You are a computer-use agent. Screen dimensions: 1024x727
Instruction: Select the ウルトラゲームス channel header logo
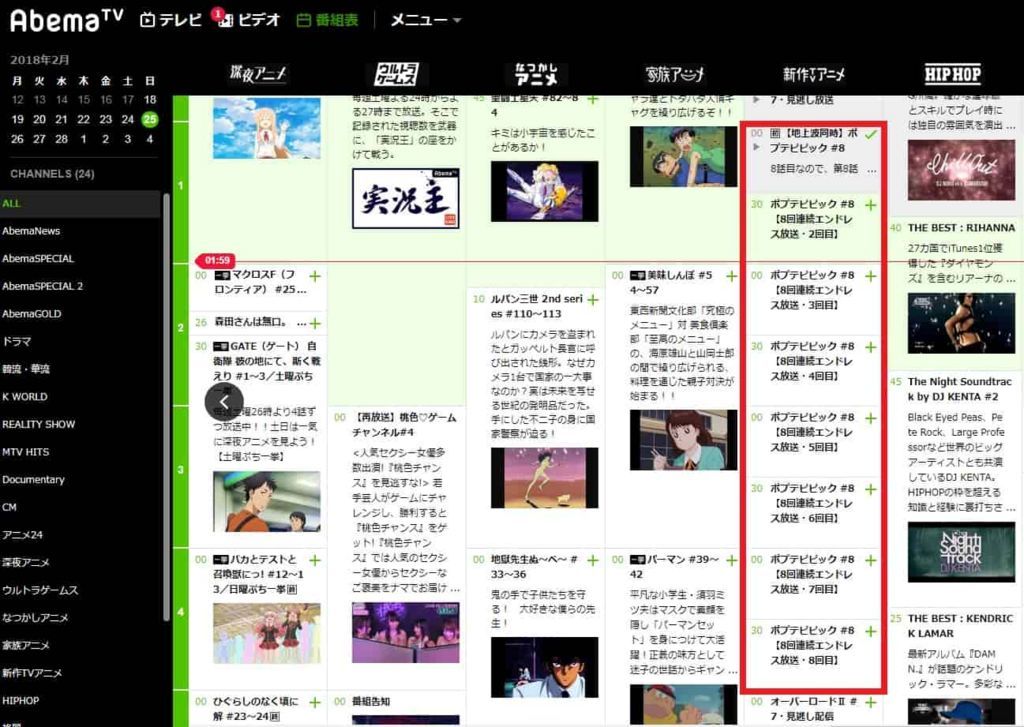click(396, 74)
